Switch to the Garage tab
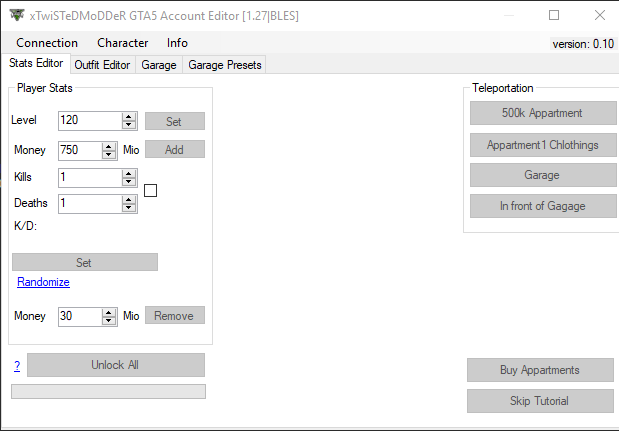The image size is (619, 431). 159,65
